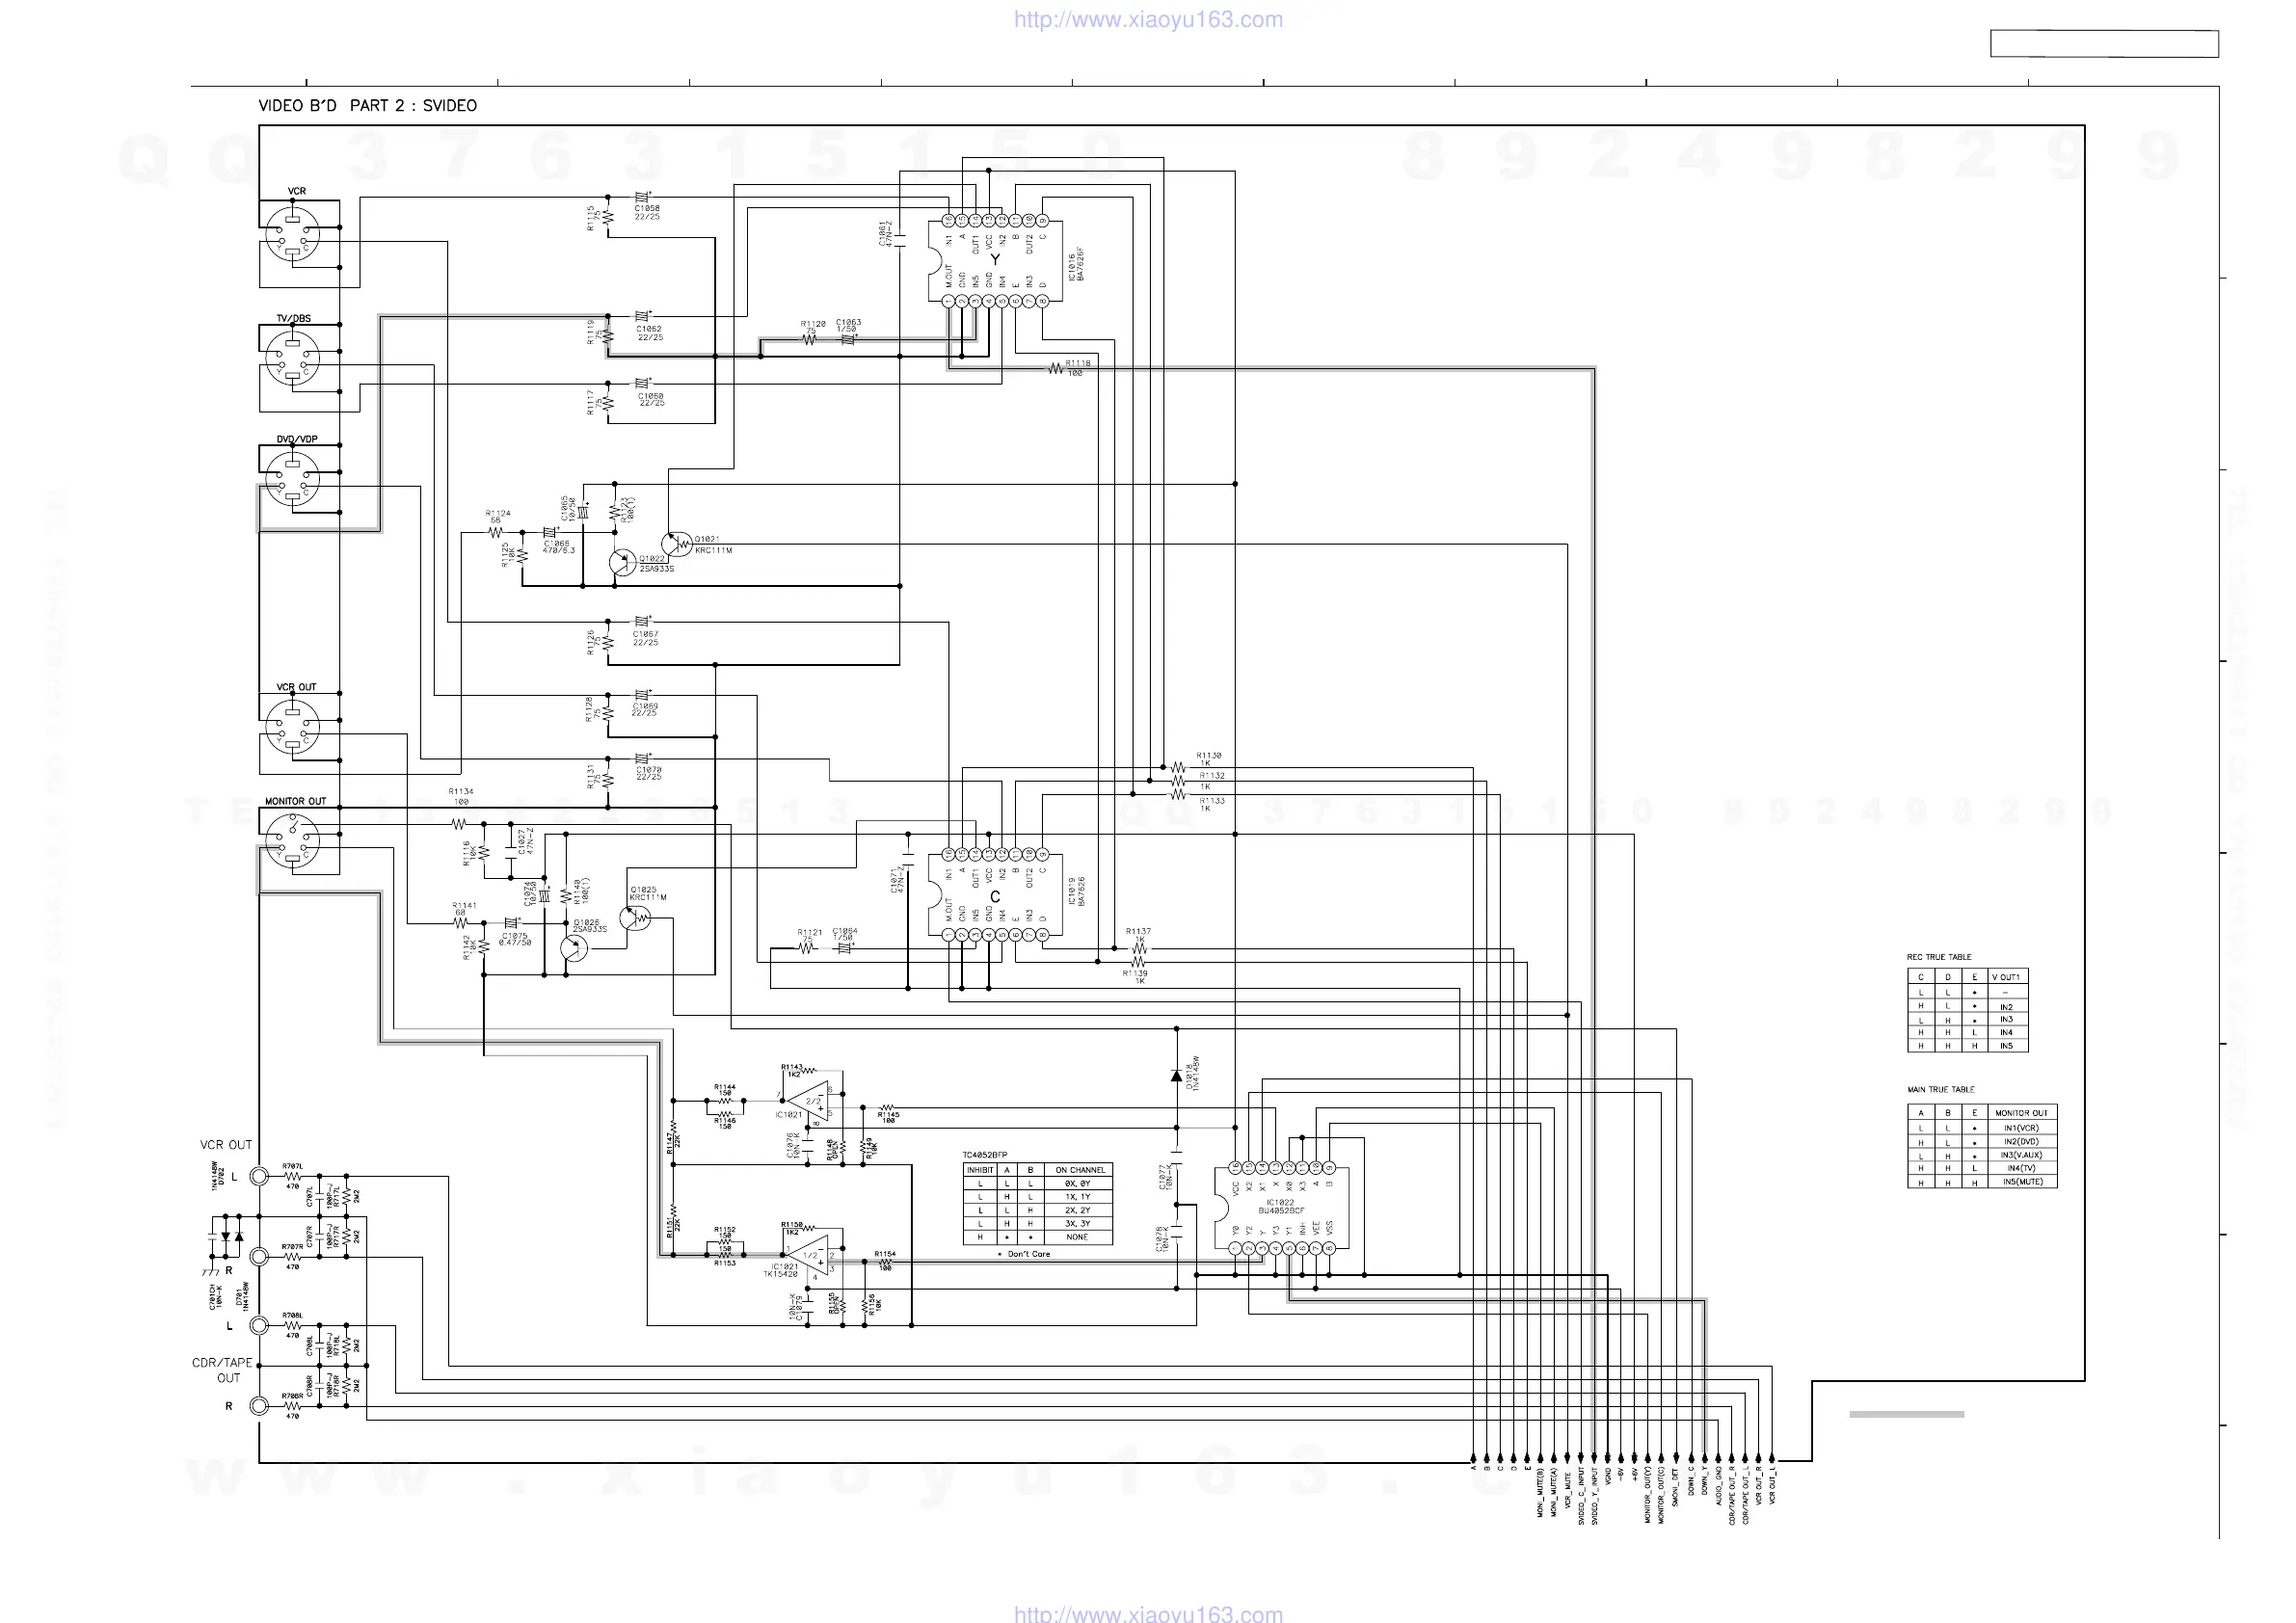Click the 'IN4(TV)' table cell
The width and height of the screenshot is (2296, 1623).
coord(2021,1168)
